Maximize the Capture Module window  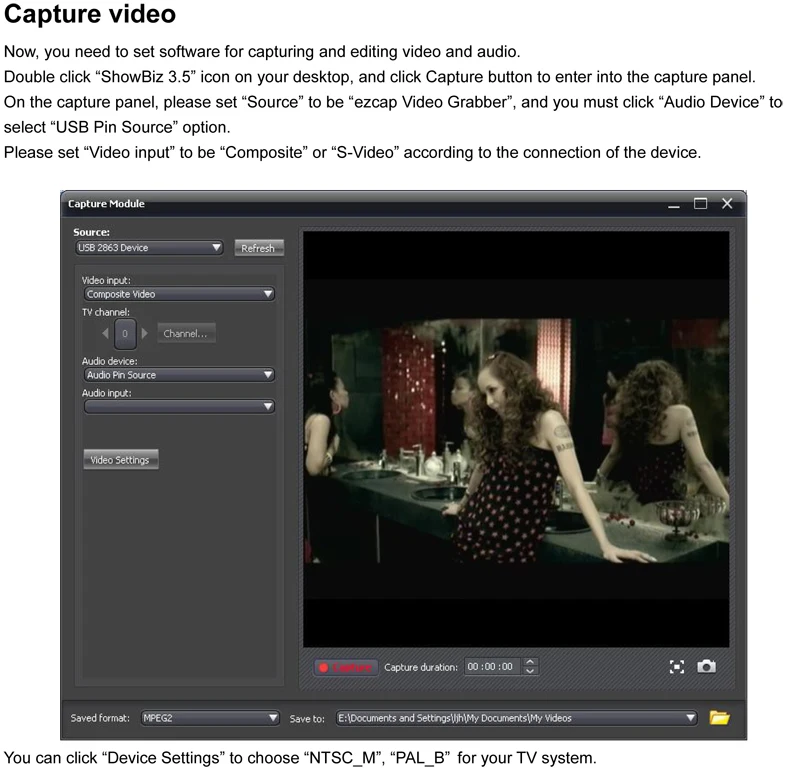pyautogui.click(x=701, y=204)
